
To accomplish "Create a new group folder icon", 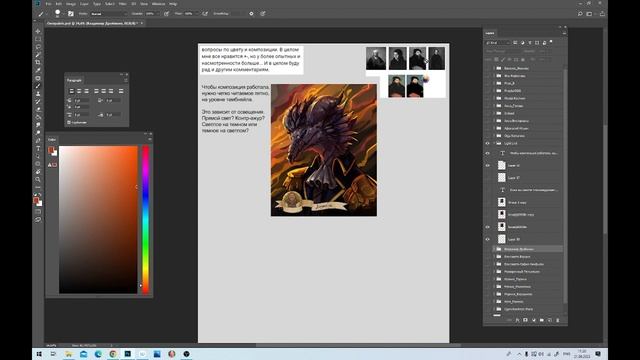I will pos(542,320).
